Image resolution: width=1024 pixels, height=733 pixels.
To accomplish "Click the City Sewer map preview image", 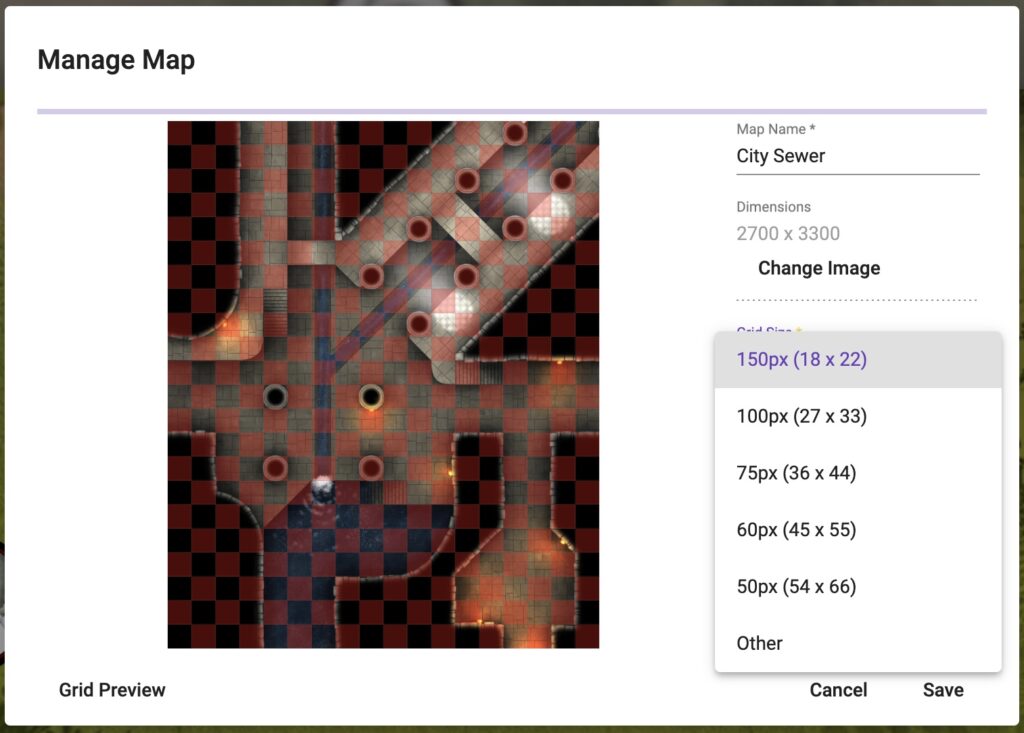I will [383, 385].
